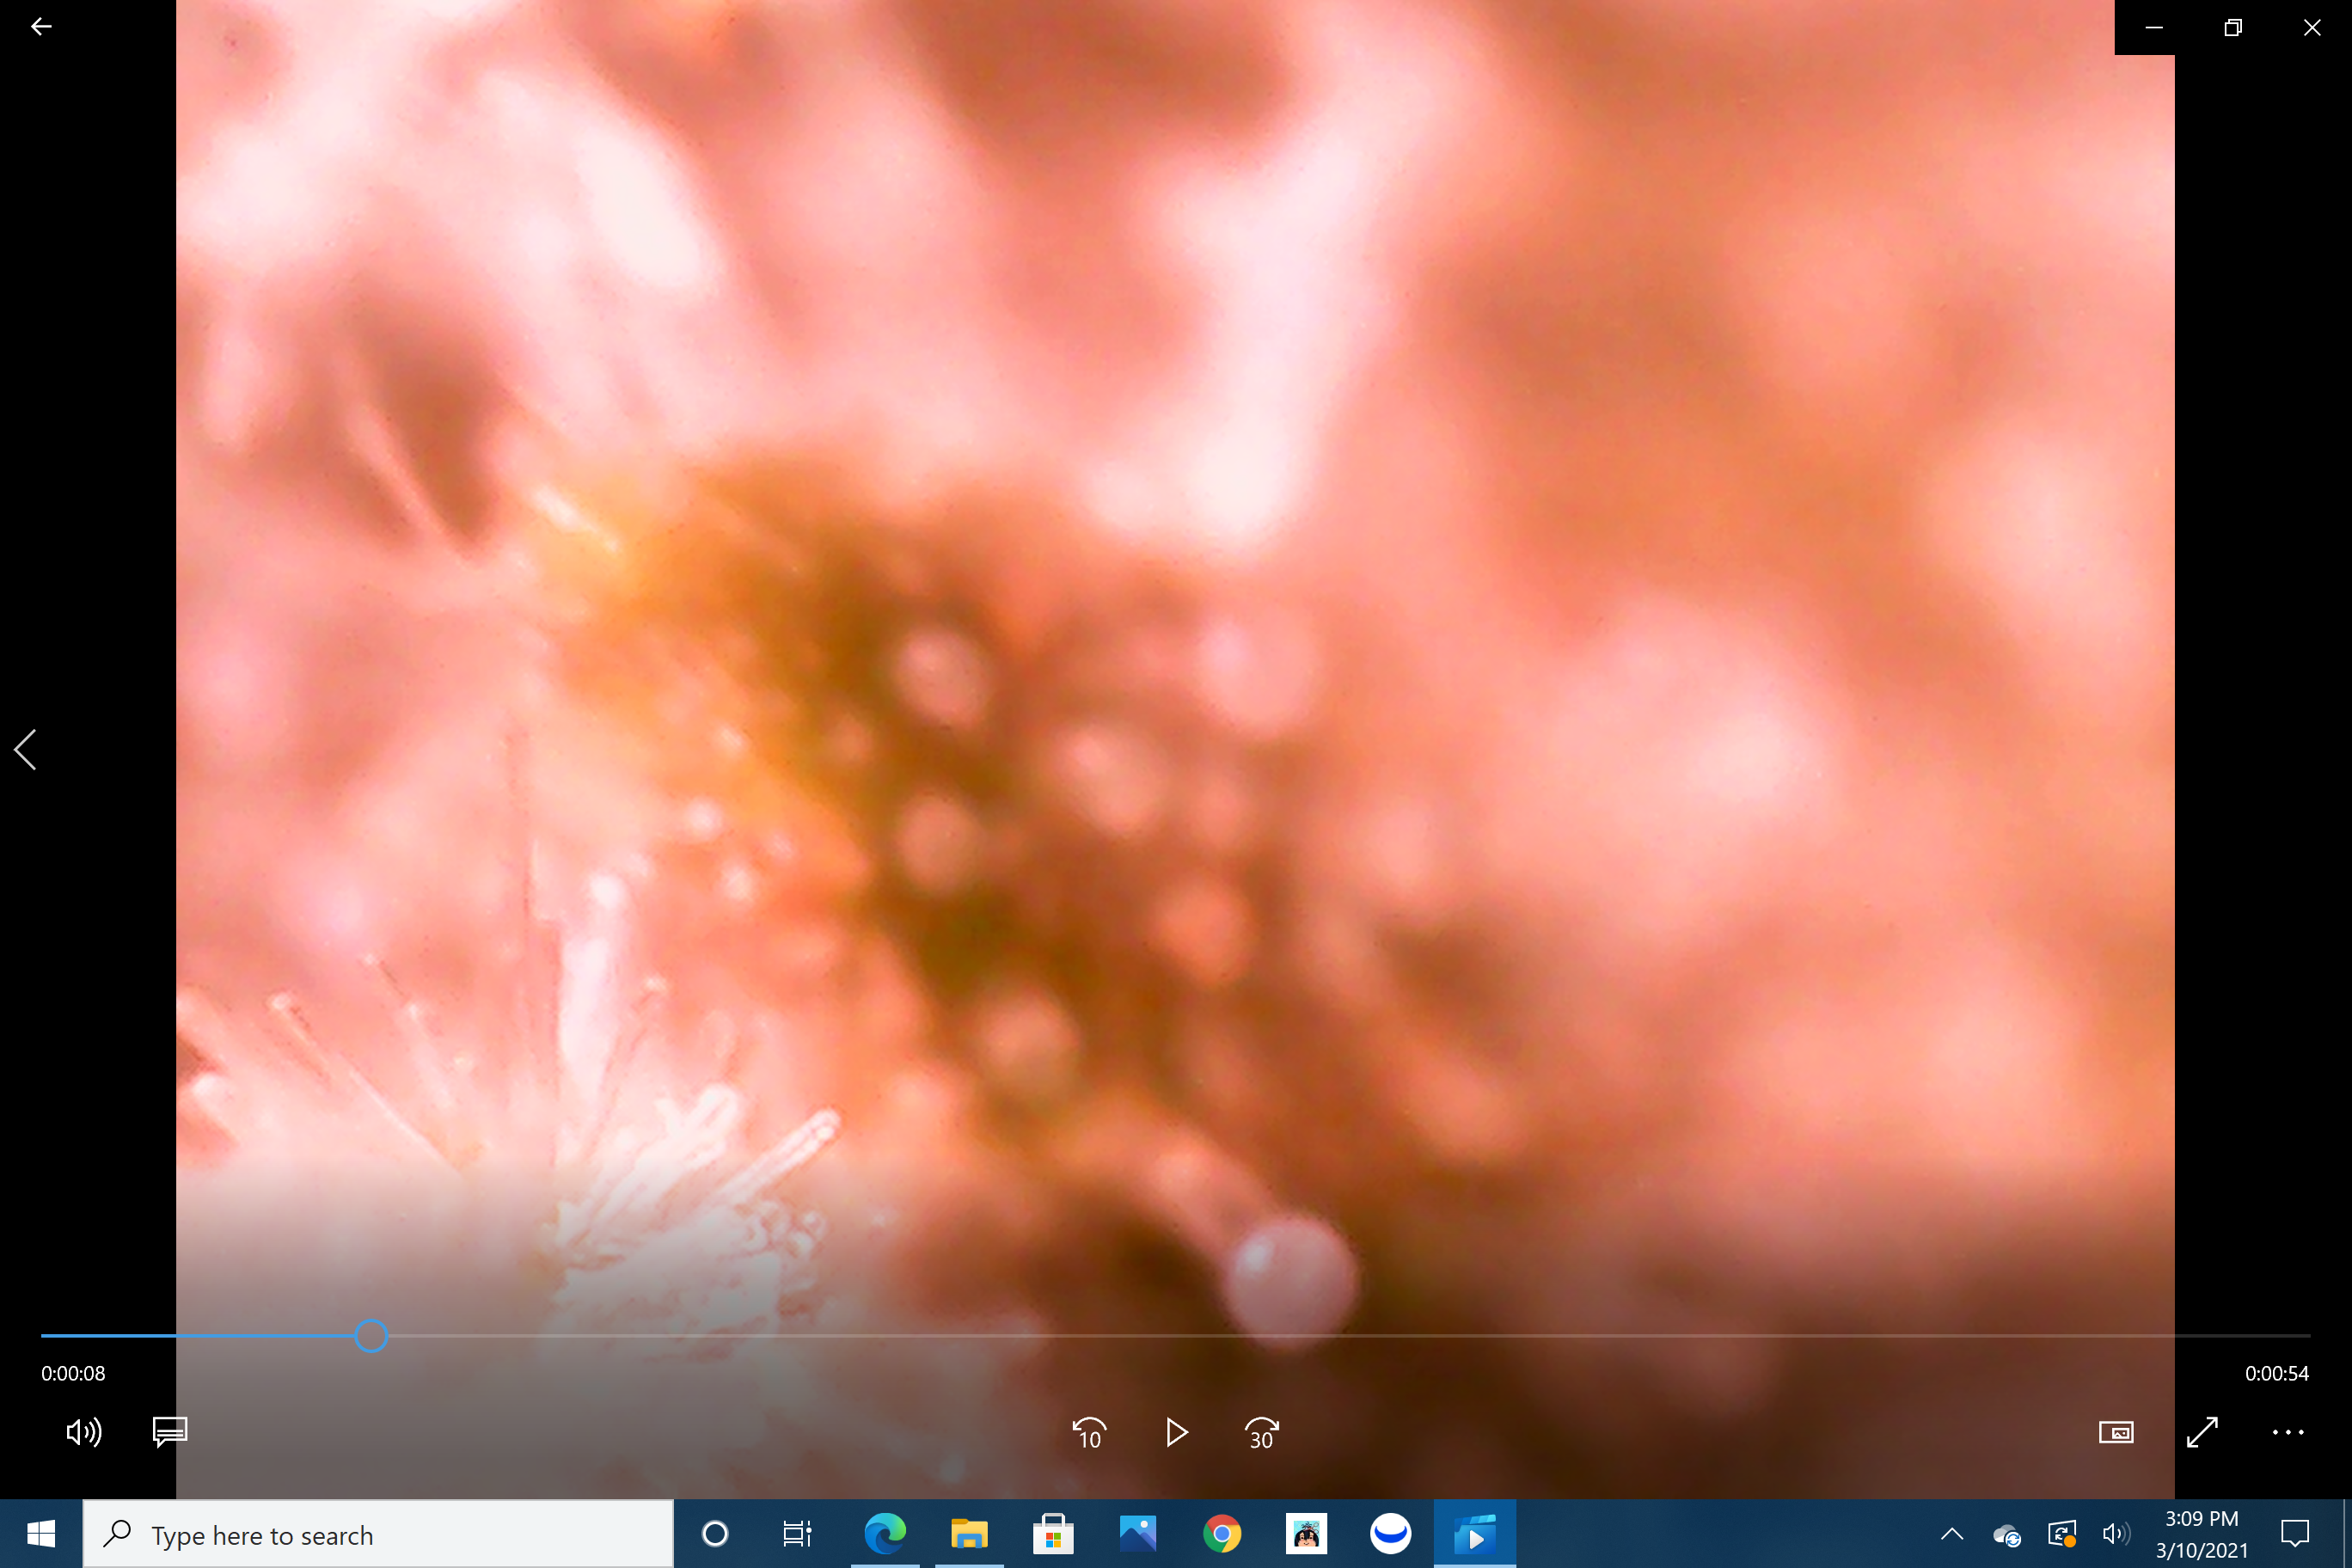
Task: Launch Microsoft Edge from taskbar
Action: pos(885,1534)
